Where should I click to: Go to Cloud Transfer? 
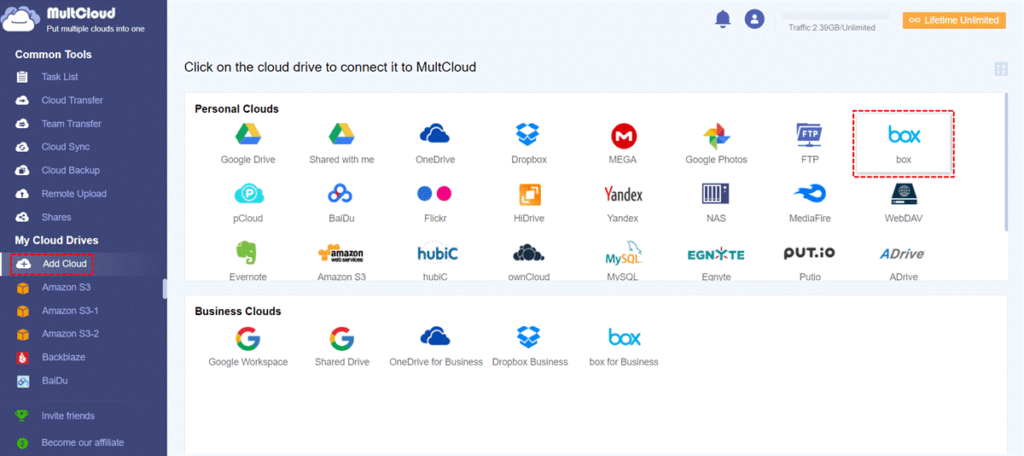click(x=72, y=100)
